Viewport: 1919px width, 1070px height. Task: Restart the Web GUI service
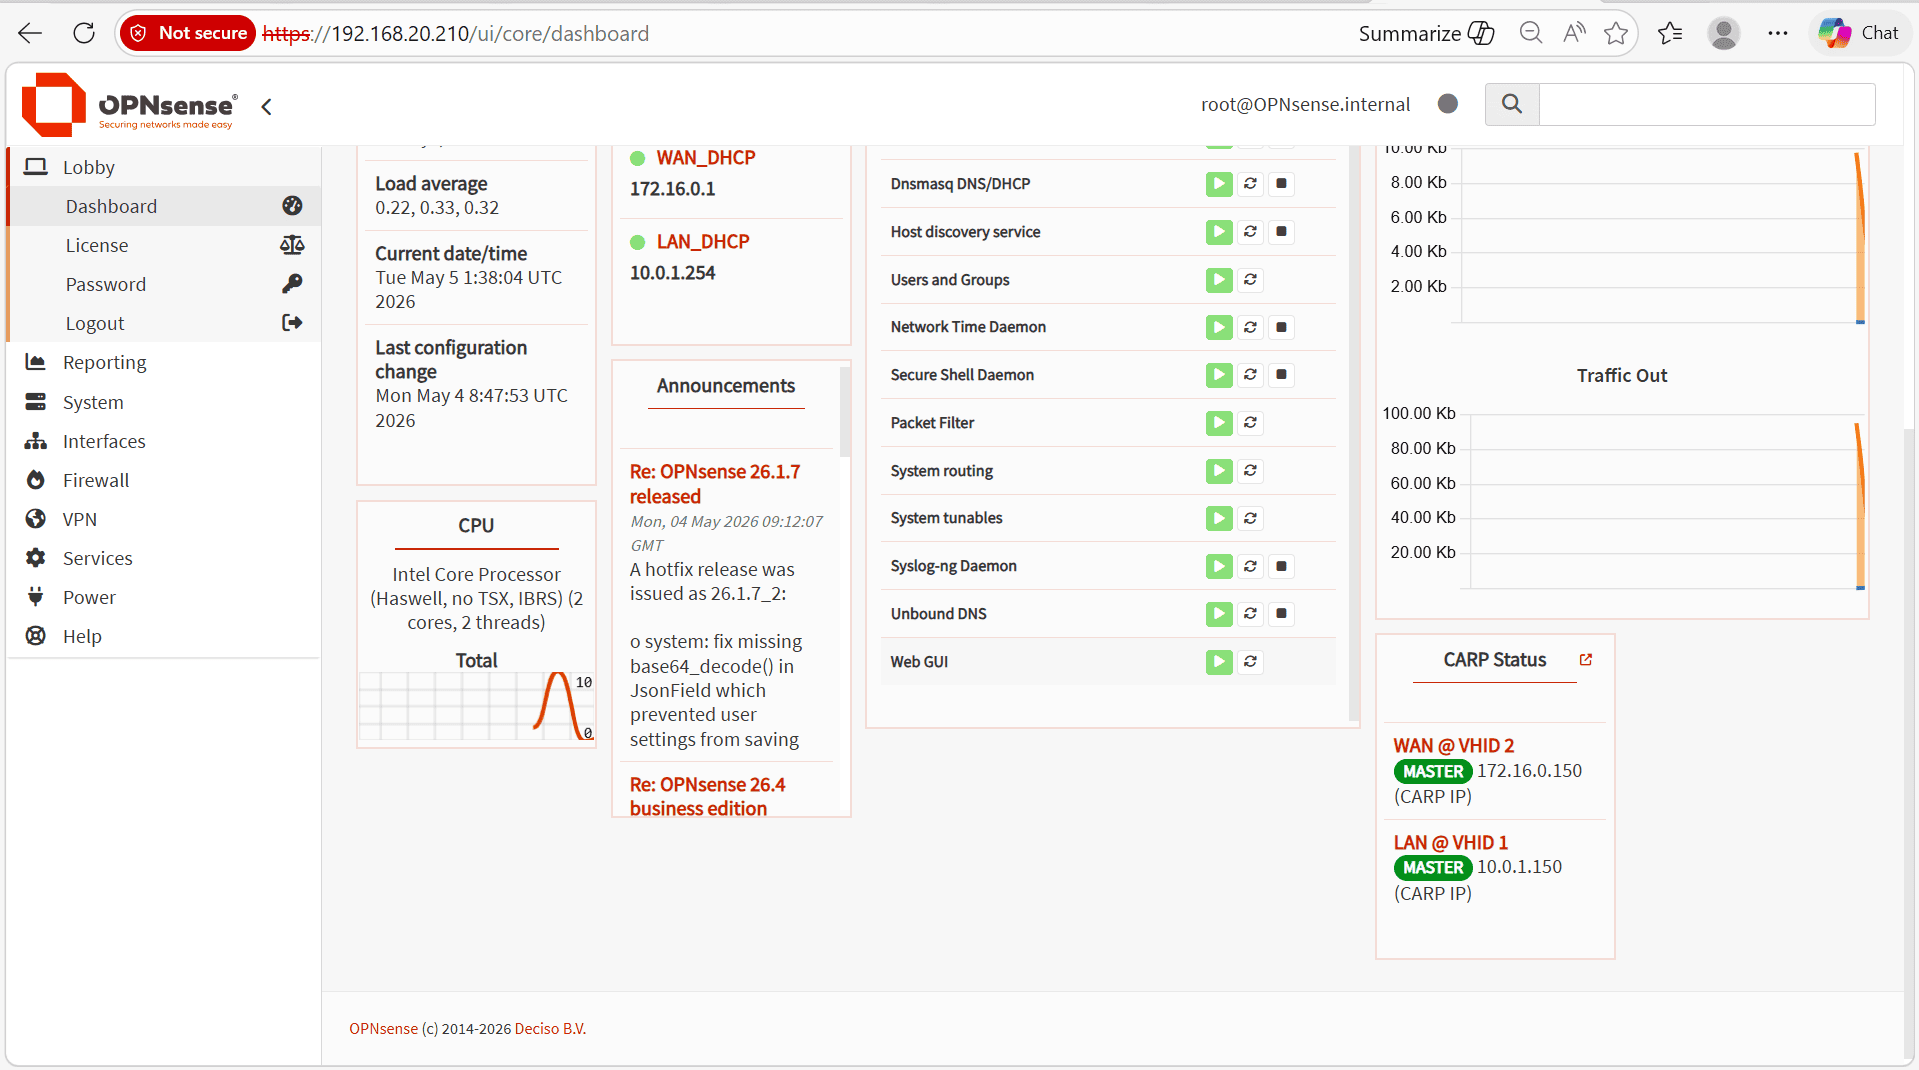click(1250, 661)
